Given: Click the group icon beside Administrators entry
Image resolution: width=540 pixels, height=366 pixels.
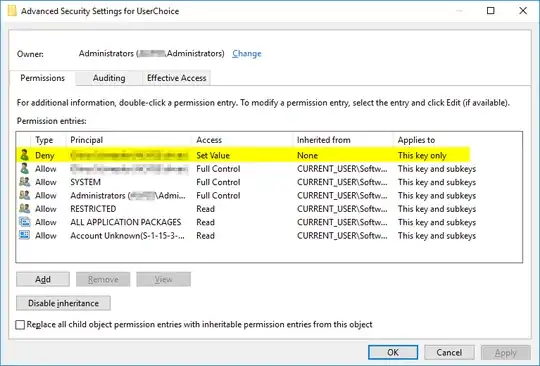Looking at the screenshot, I should click(x=24, y=195).
